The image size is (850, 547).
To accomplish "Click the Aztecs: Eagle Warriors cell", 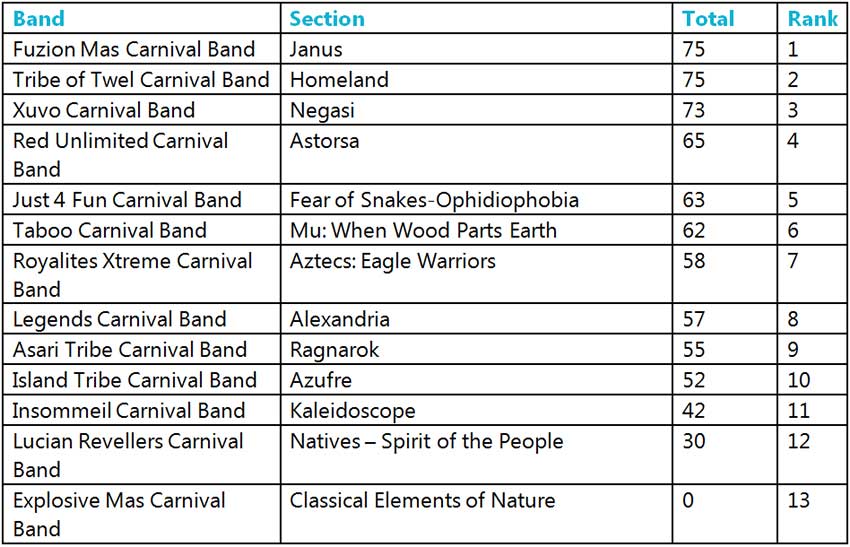I will click(x=392, y=261).
